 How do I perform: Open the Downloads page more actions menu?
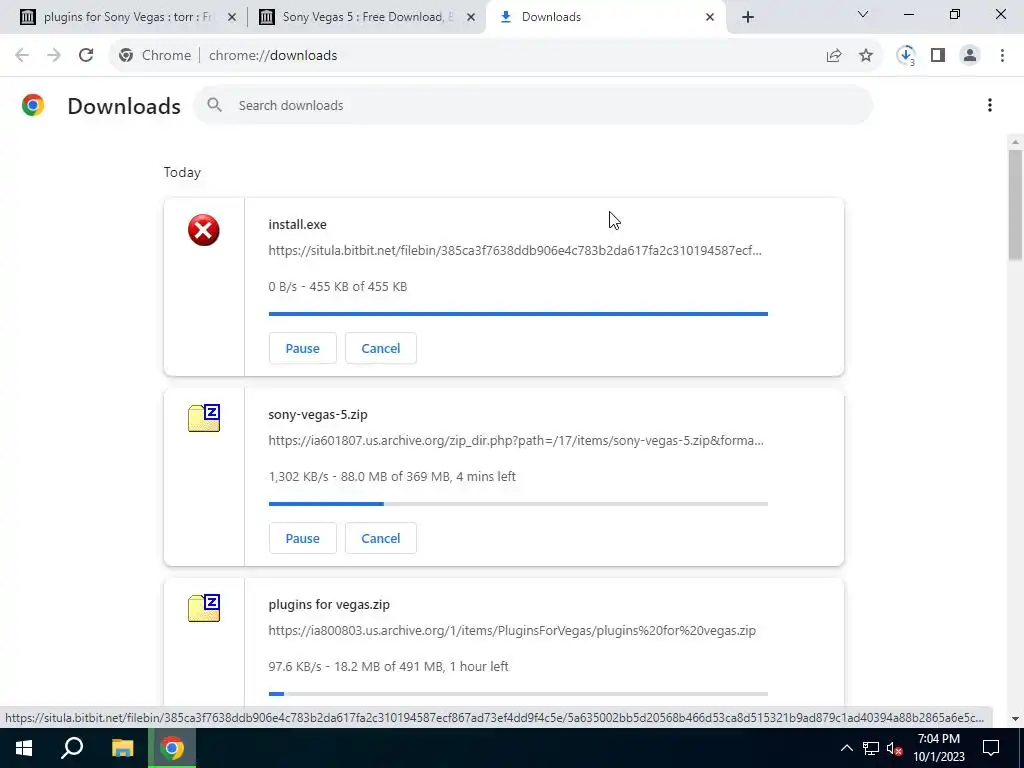click(990, 105)
